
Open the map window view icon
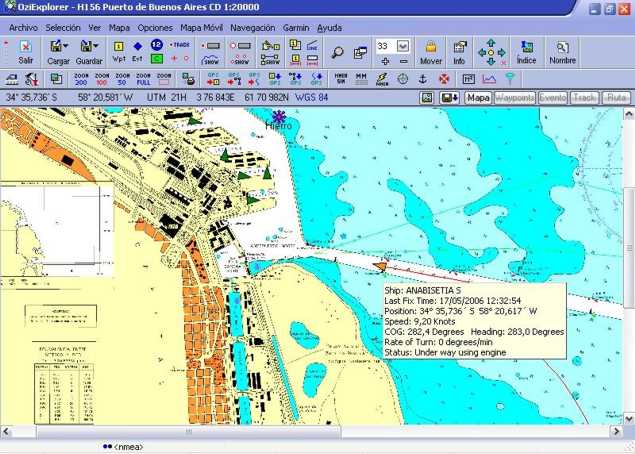[360, 53]
